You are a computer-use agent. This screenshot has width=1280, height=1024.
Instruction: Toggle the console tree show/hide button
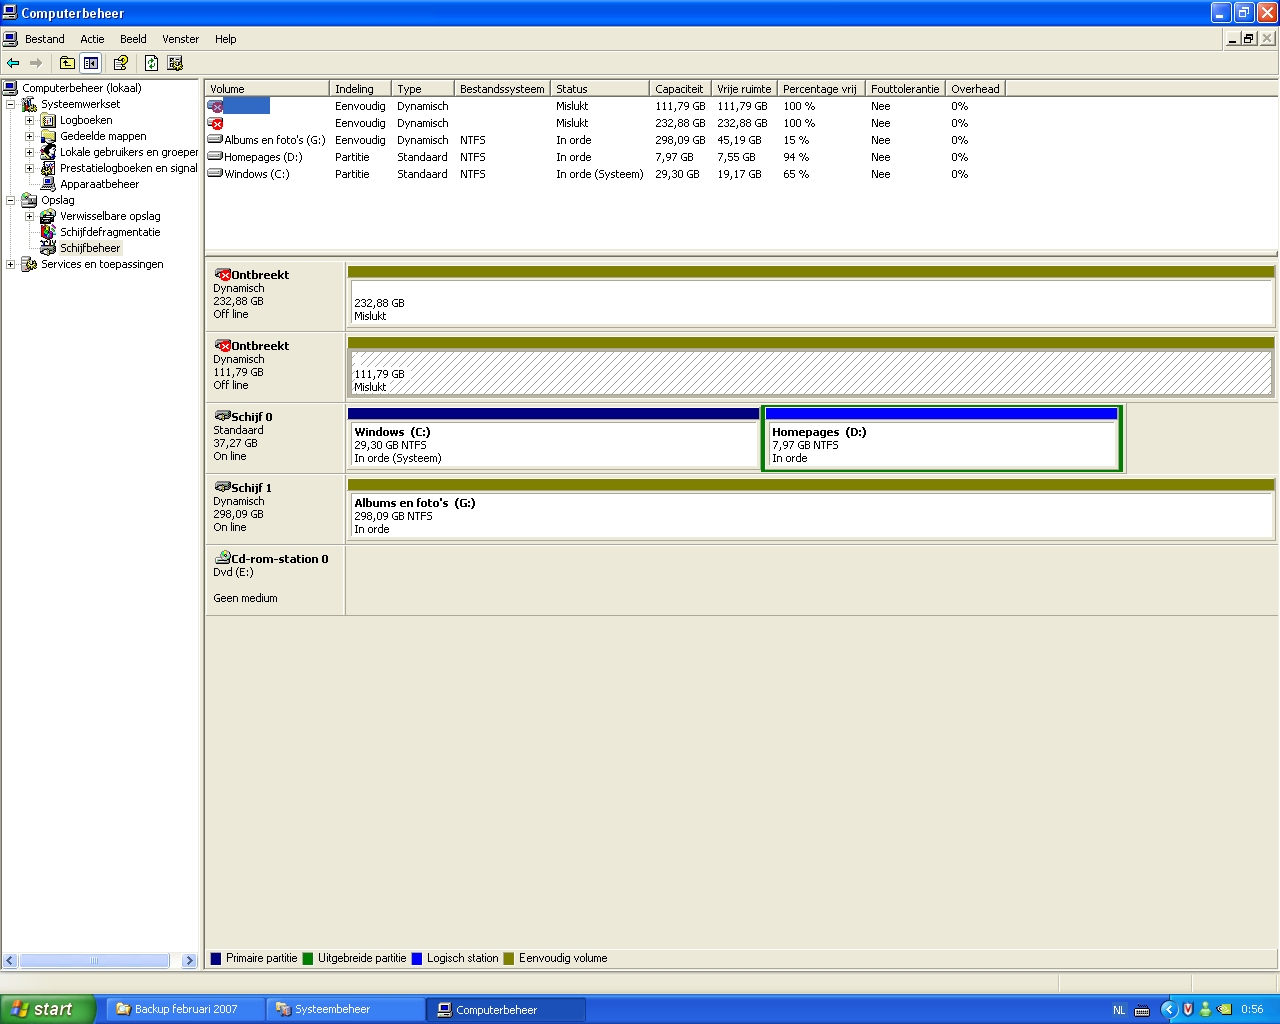tap(91, 63)
